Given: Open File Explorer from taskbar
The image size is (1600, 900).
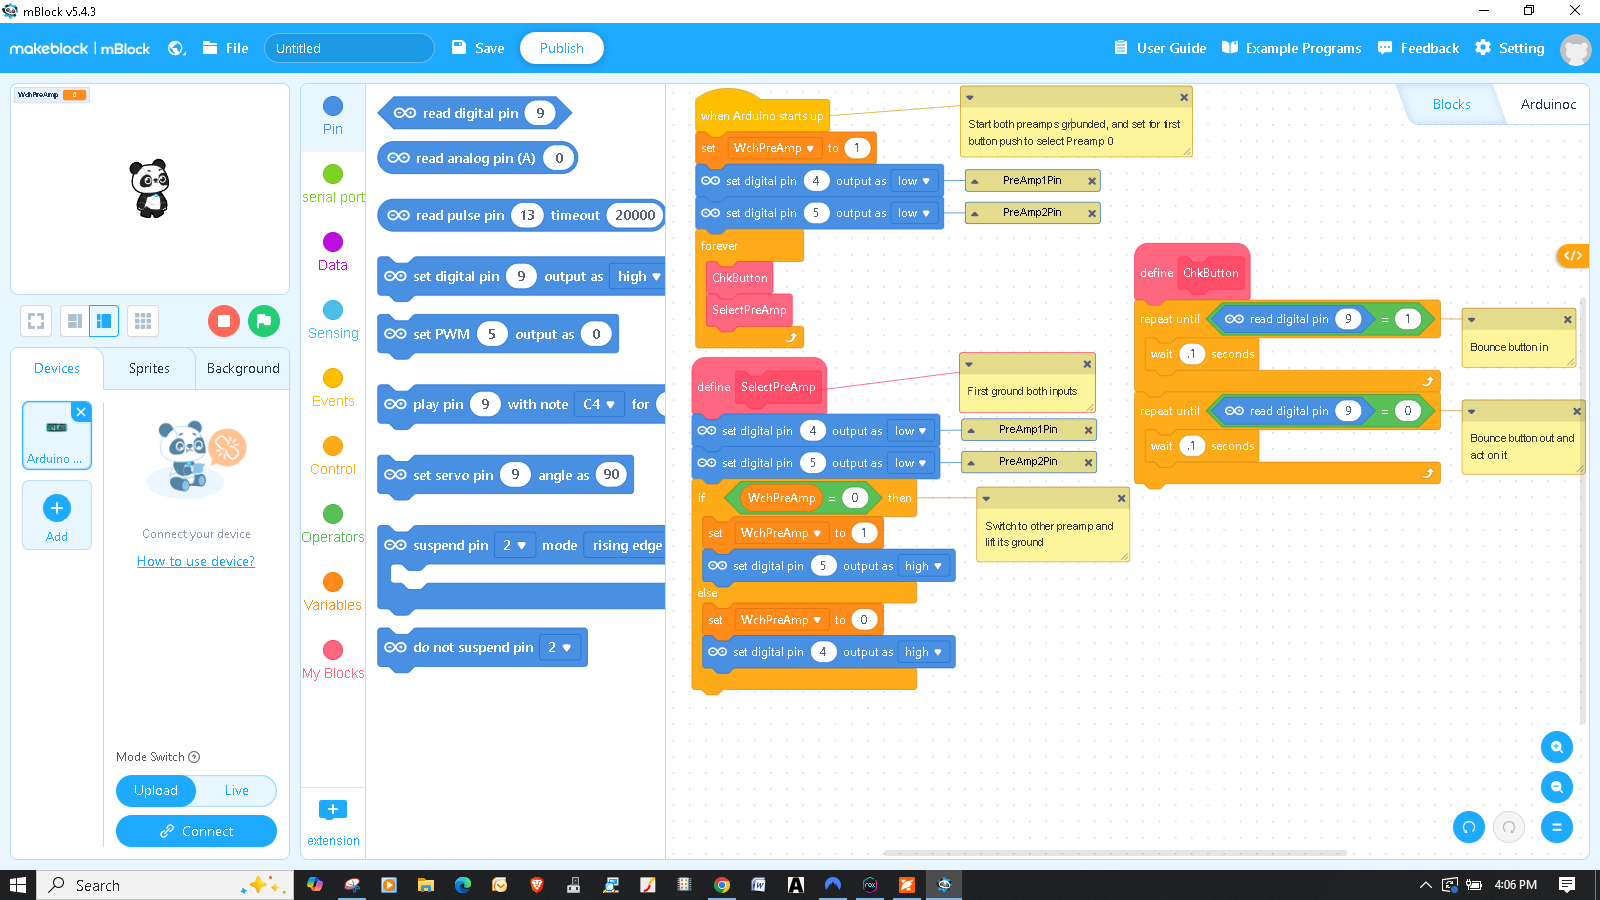Looking at the screenshot, I should coord(426,885).
